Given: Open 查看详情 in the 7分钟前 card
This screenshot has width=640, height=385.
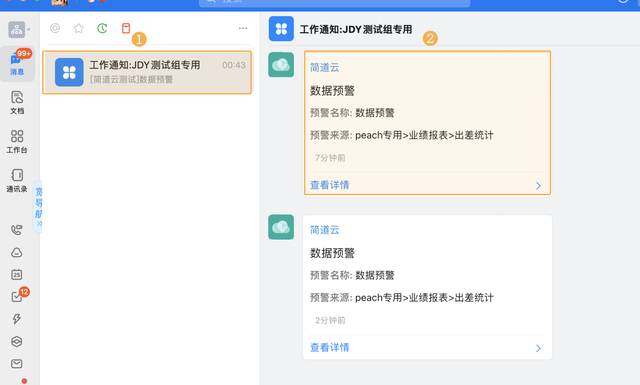Looking at the screenshot, I should coord(330,185).
